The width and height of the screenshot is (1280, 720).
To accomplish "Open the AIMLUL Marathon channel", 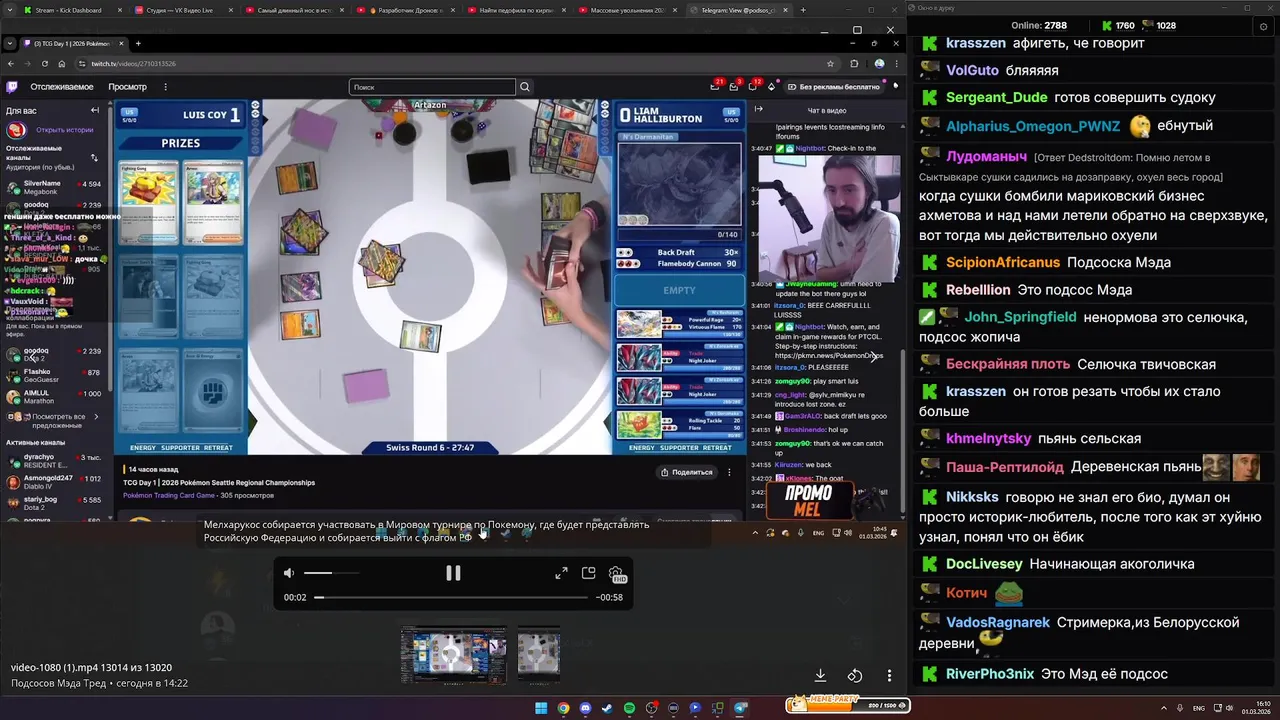I will click(53, 397).
